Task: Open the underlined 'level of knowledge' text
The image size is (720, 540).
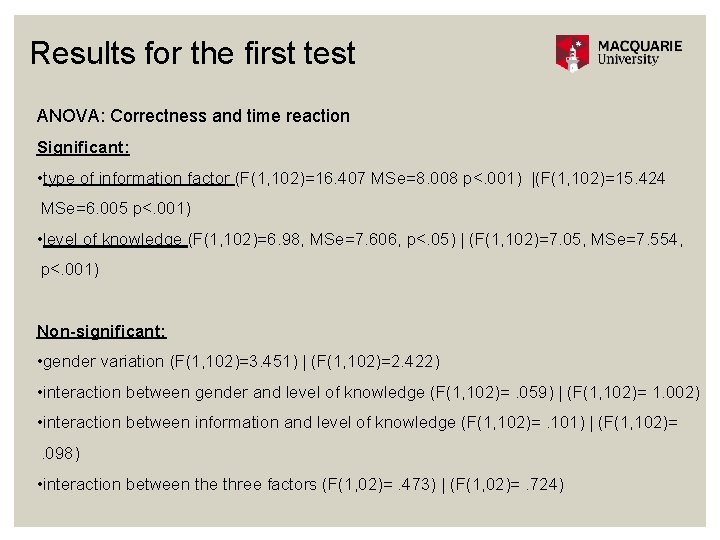Action: (115, 239)
